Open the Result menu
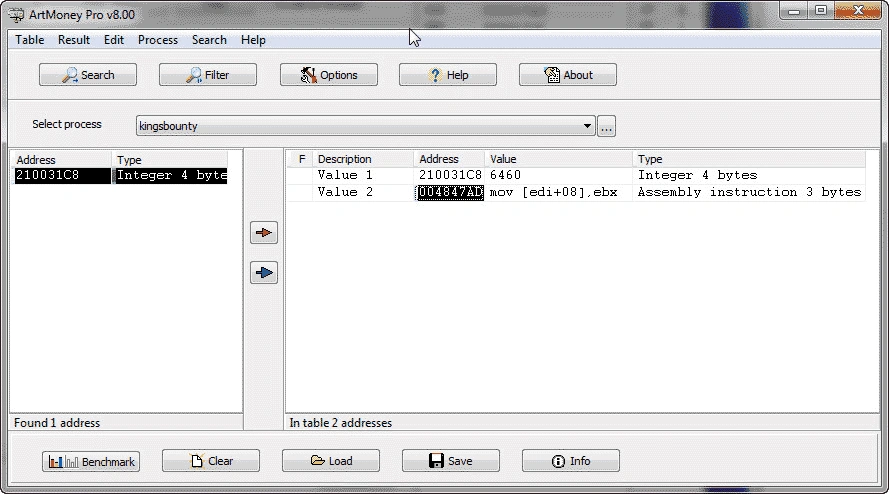 (74, 40)
